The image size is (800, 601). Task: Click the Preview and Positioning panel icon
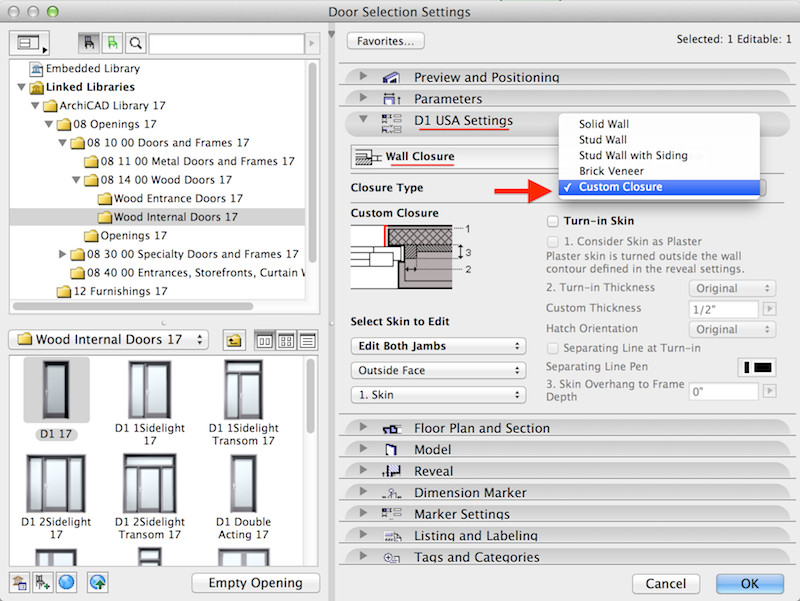pos(391,78)
